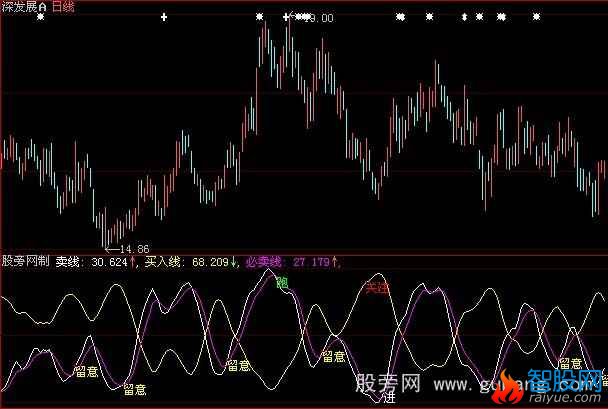Viewport: 608px width, 409px height.
Task: Click the 买入线 68.209 value
Action: (211, 262)
